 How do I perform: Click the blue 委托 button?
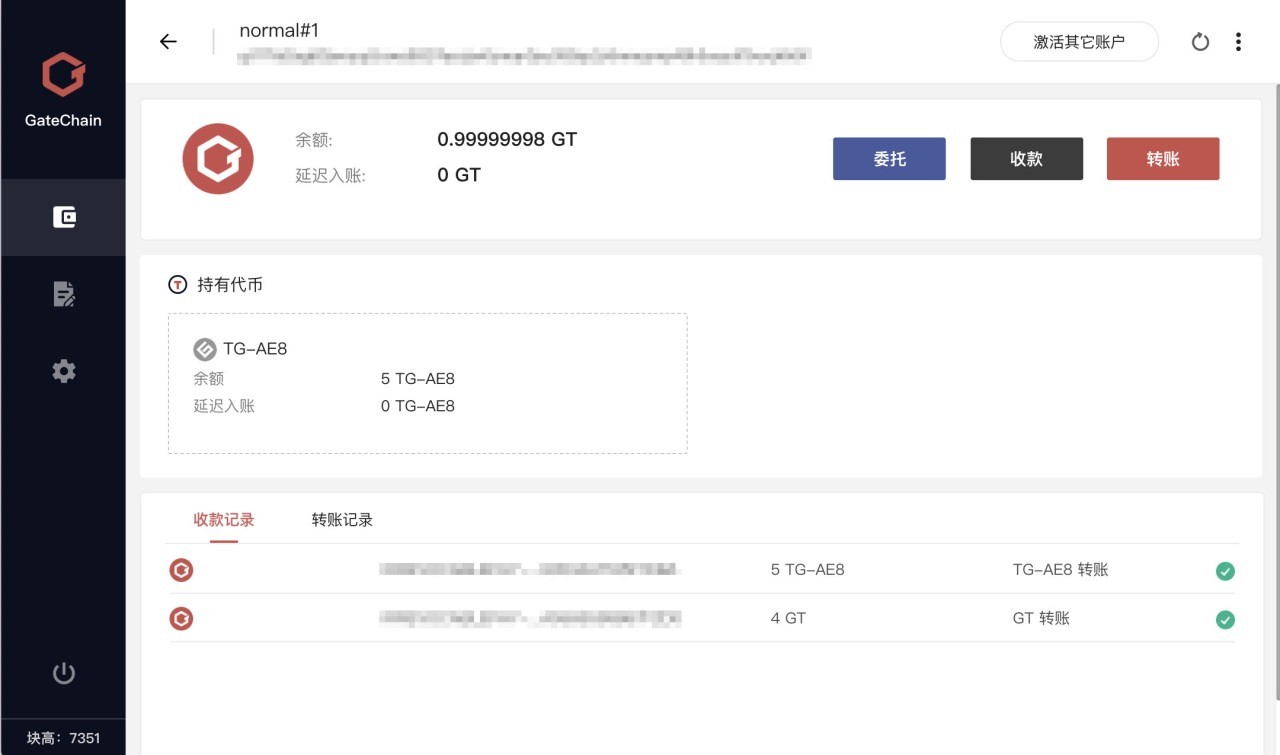(889, 159)
